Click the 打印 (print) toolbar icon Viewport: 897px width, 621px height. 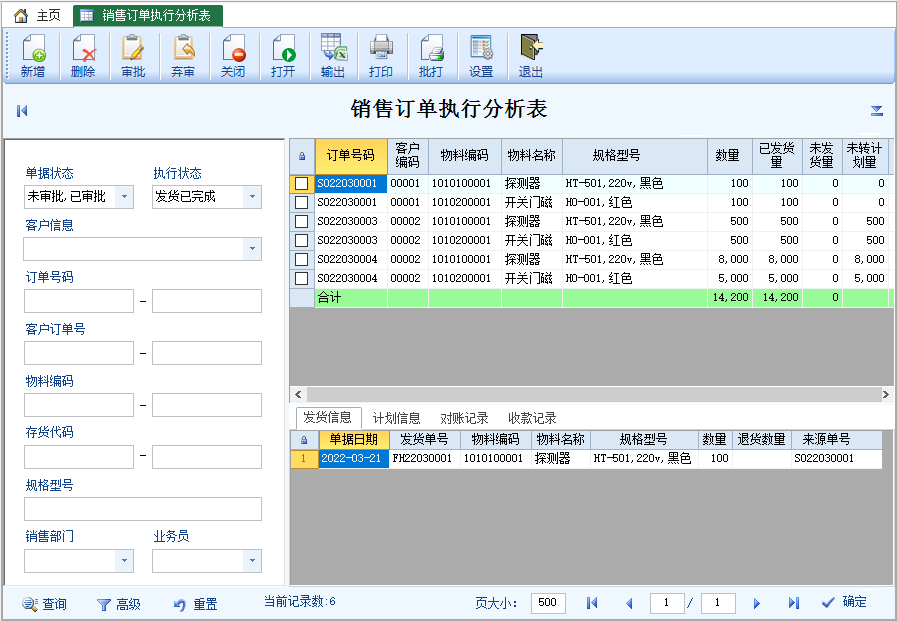pos(381,56)
